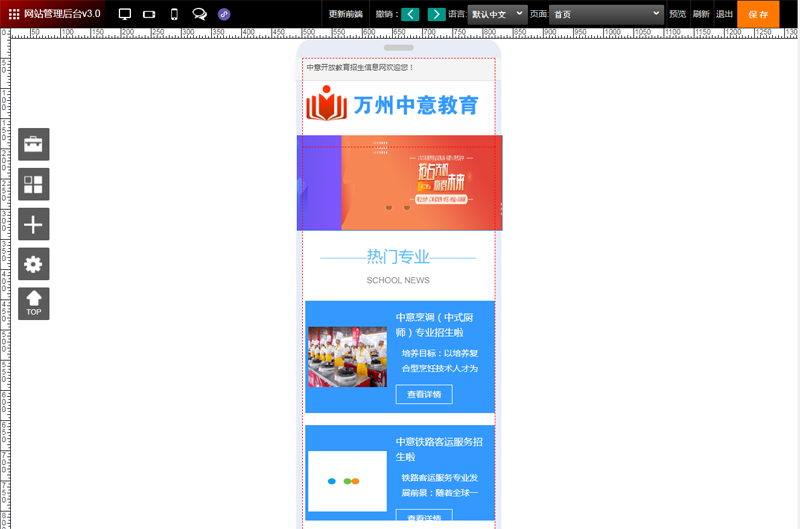The height and width of the screenshot is (529, 800).
Task: Click the SCHOOL NEWS subtitle
Action: pyautogui.click(x=398, y=280)
